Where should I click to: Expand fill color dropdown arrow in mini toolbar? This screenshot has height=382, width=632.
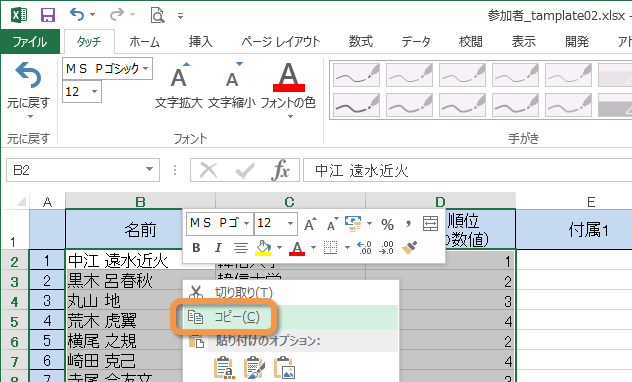279,248
